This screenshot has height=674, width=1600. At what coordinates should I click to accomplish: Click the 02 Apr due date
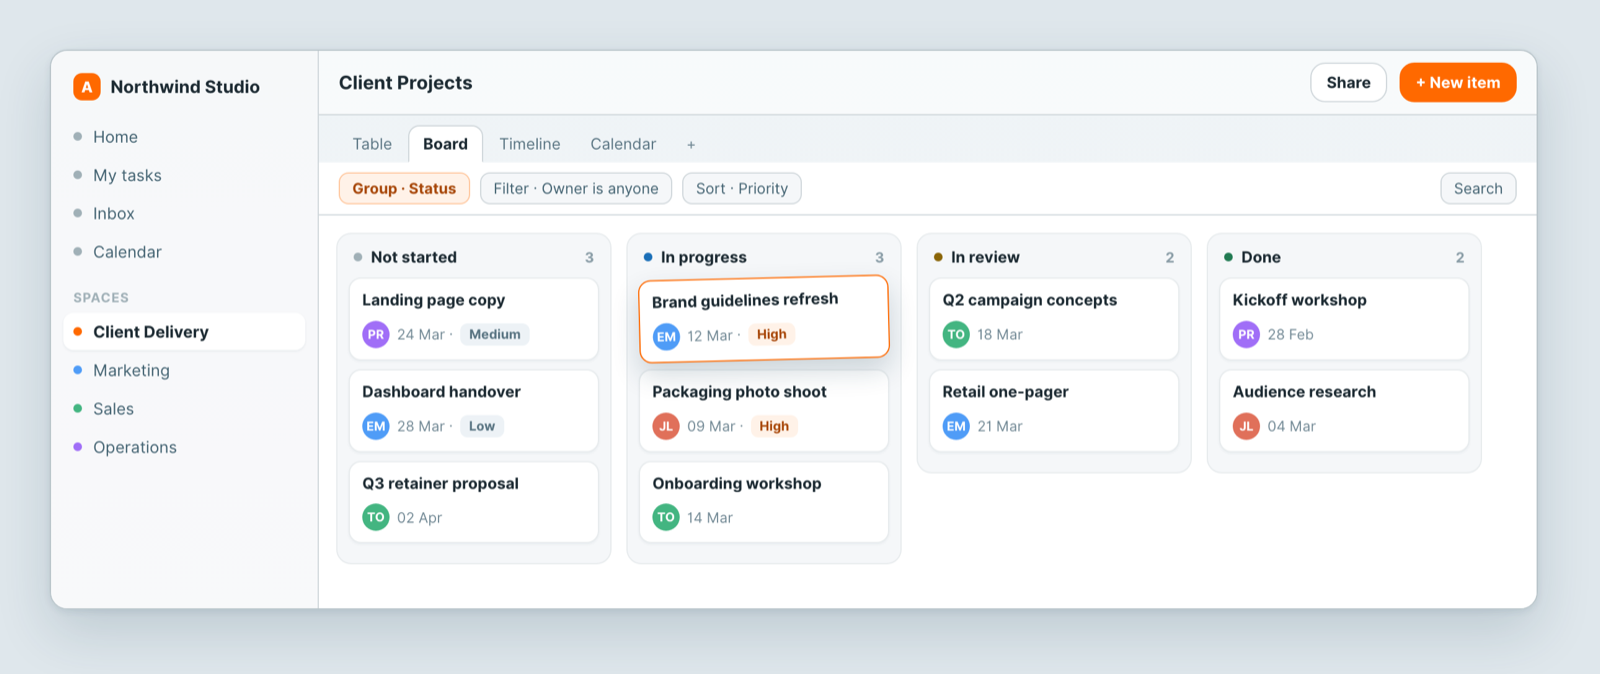tap(419, 518)
